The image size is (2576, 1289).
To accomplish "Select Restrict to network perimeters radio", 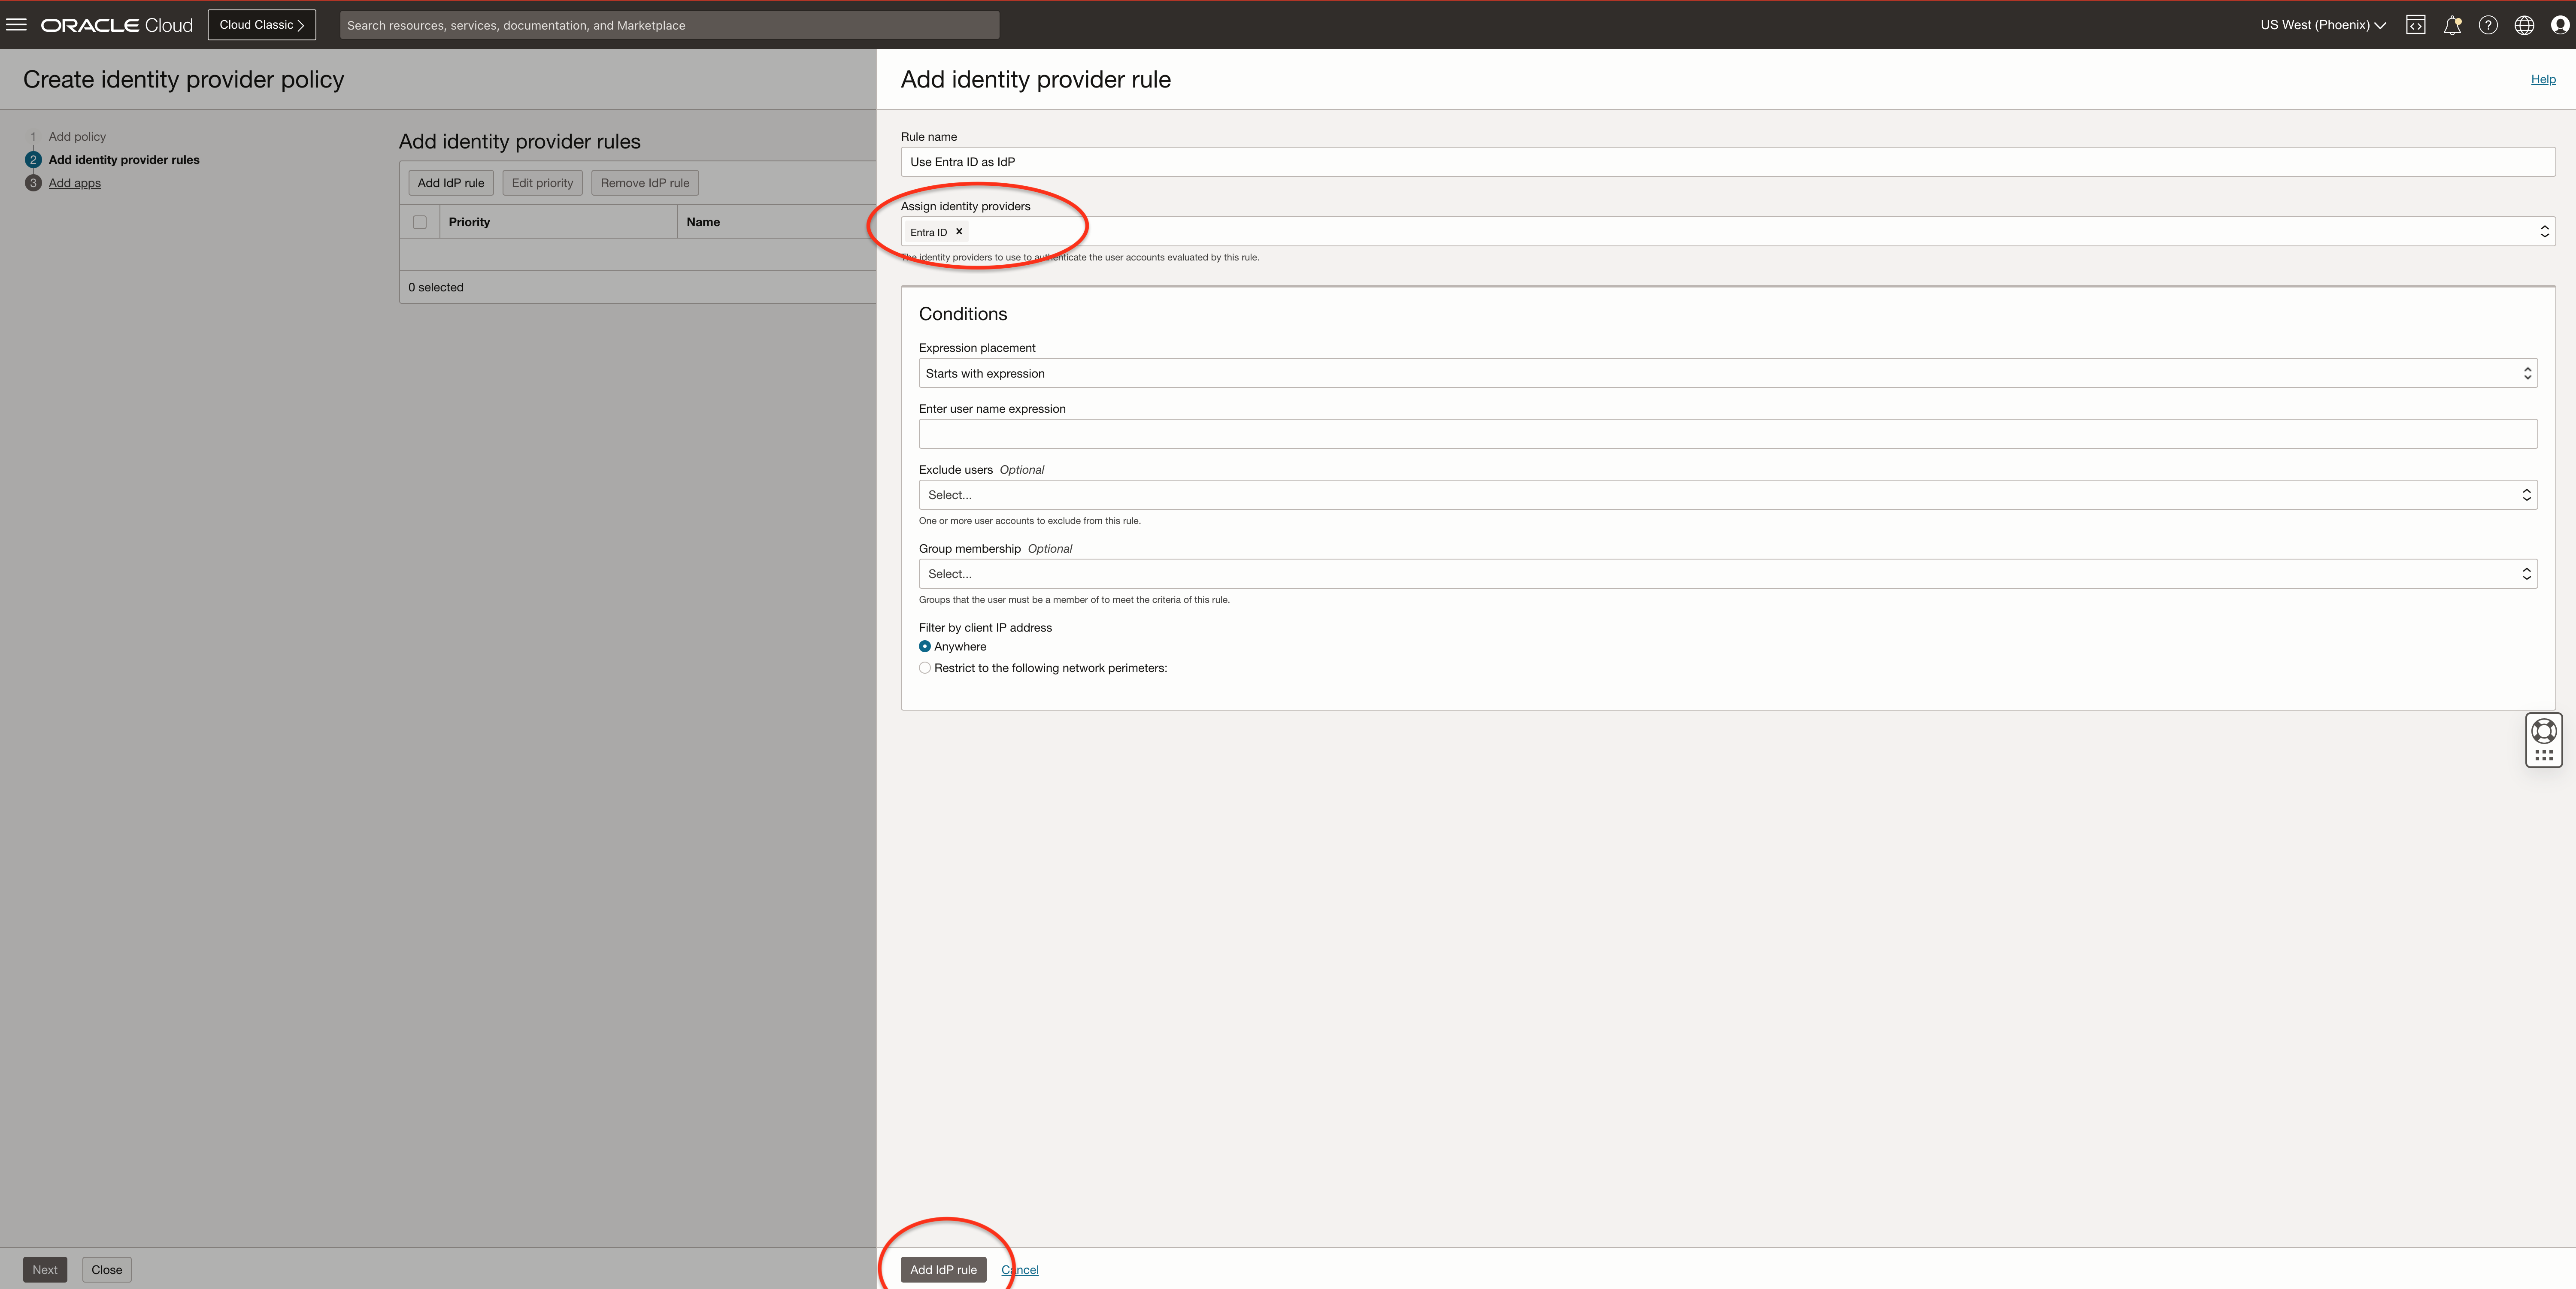I will (925, 668).
